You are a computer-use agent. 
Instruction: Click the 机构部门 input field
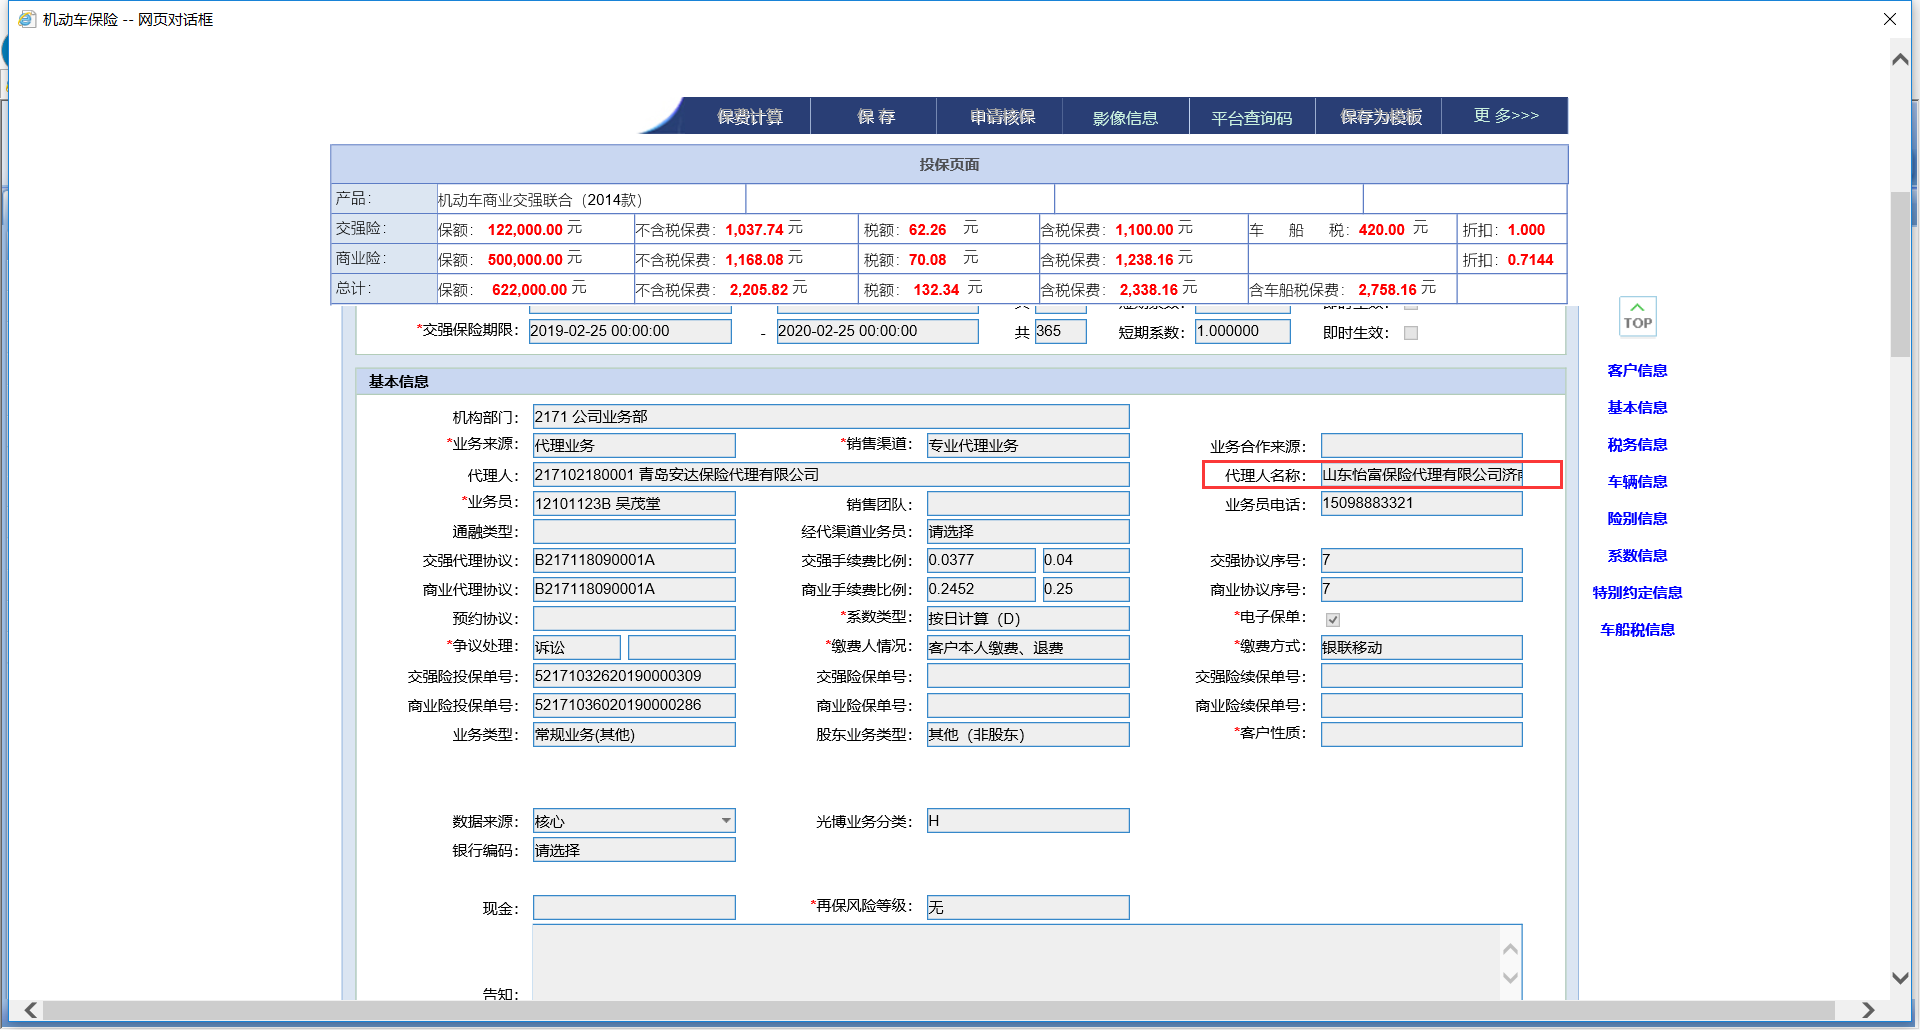pyautogui.click(x=831, y=416)
